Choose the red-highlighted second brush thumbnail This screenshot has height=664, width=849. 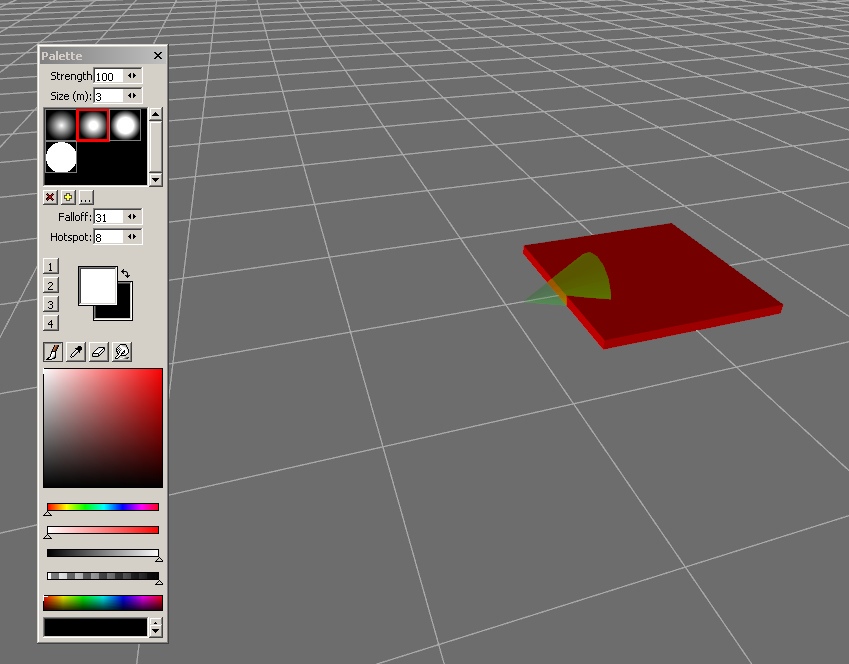(x=93, y=125)
